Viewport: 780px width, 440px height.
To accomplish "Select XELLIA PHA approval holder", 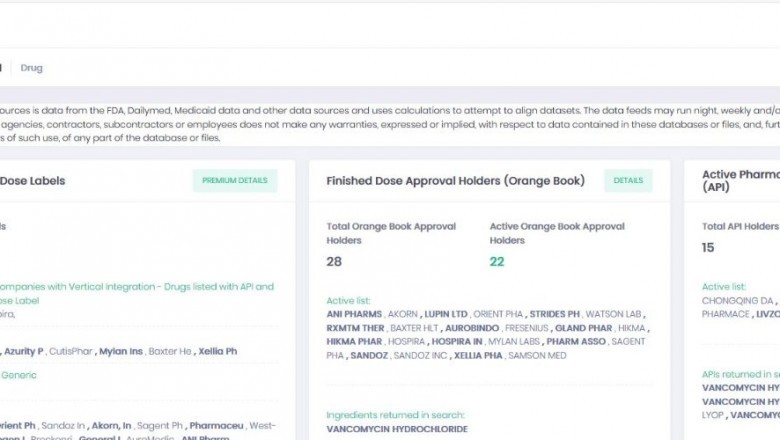I will [x=477, y=356].
